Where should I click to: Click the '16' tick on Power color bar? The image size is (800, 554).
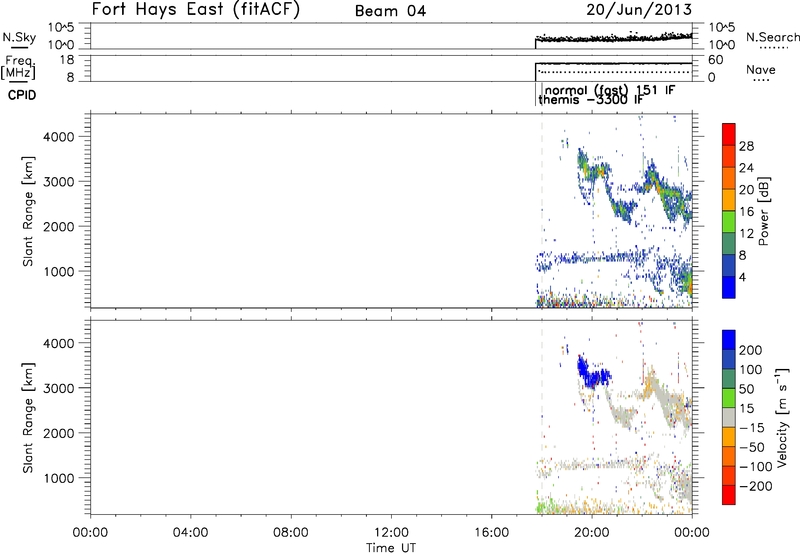746,212
